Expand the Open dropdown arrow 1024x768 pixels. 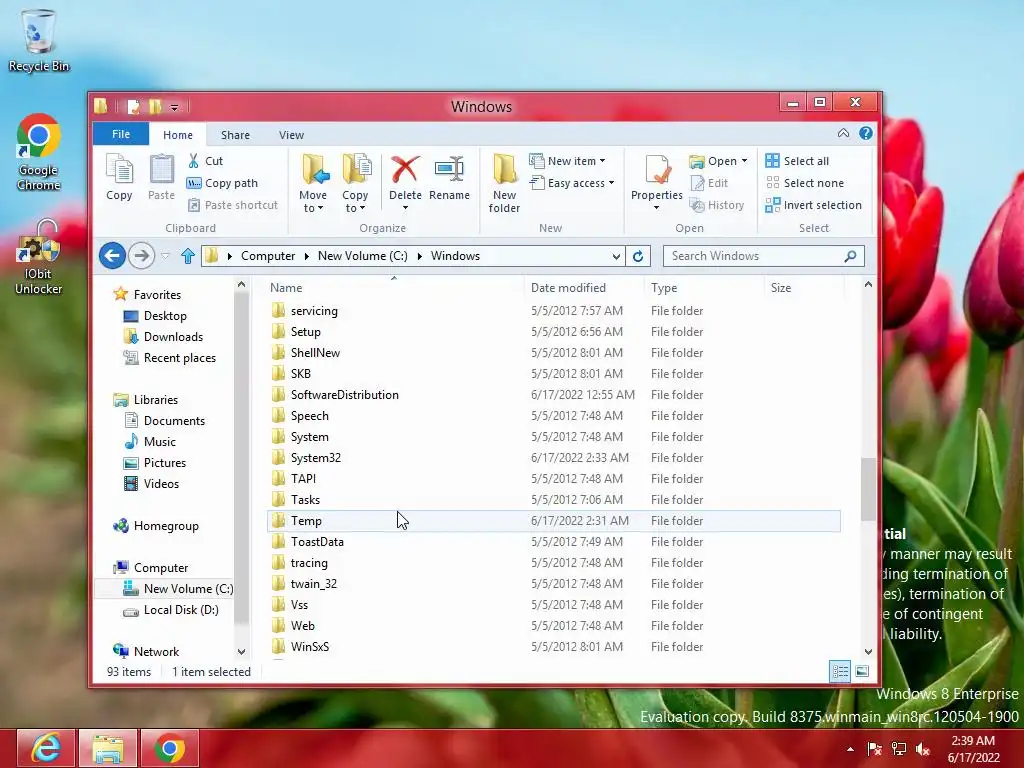pyautogui.click(x=744, y=161)
